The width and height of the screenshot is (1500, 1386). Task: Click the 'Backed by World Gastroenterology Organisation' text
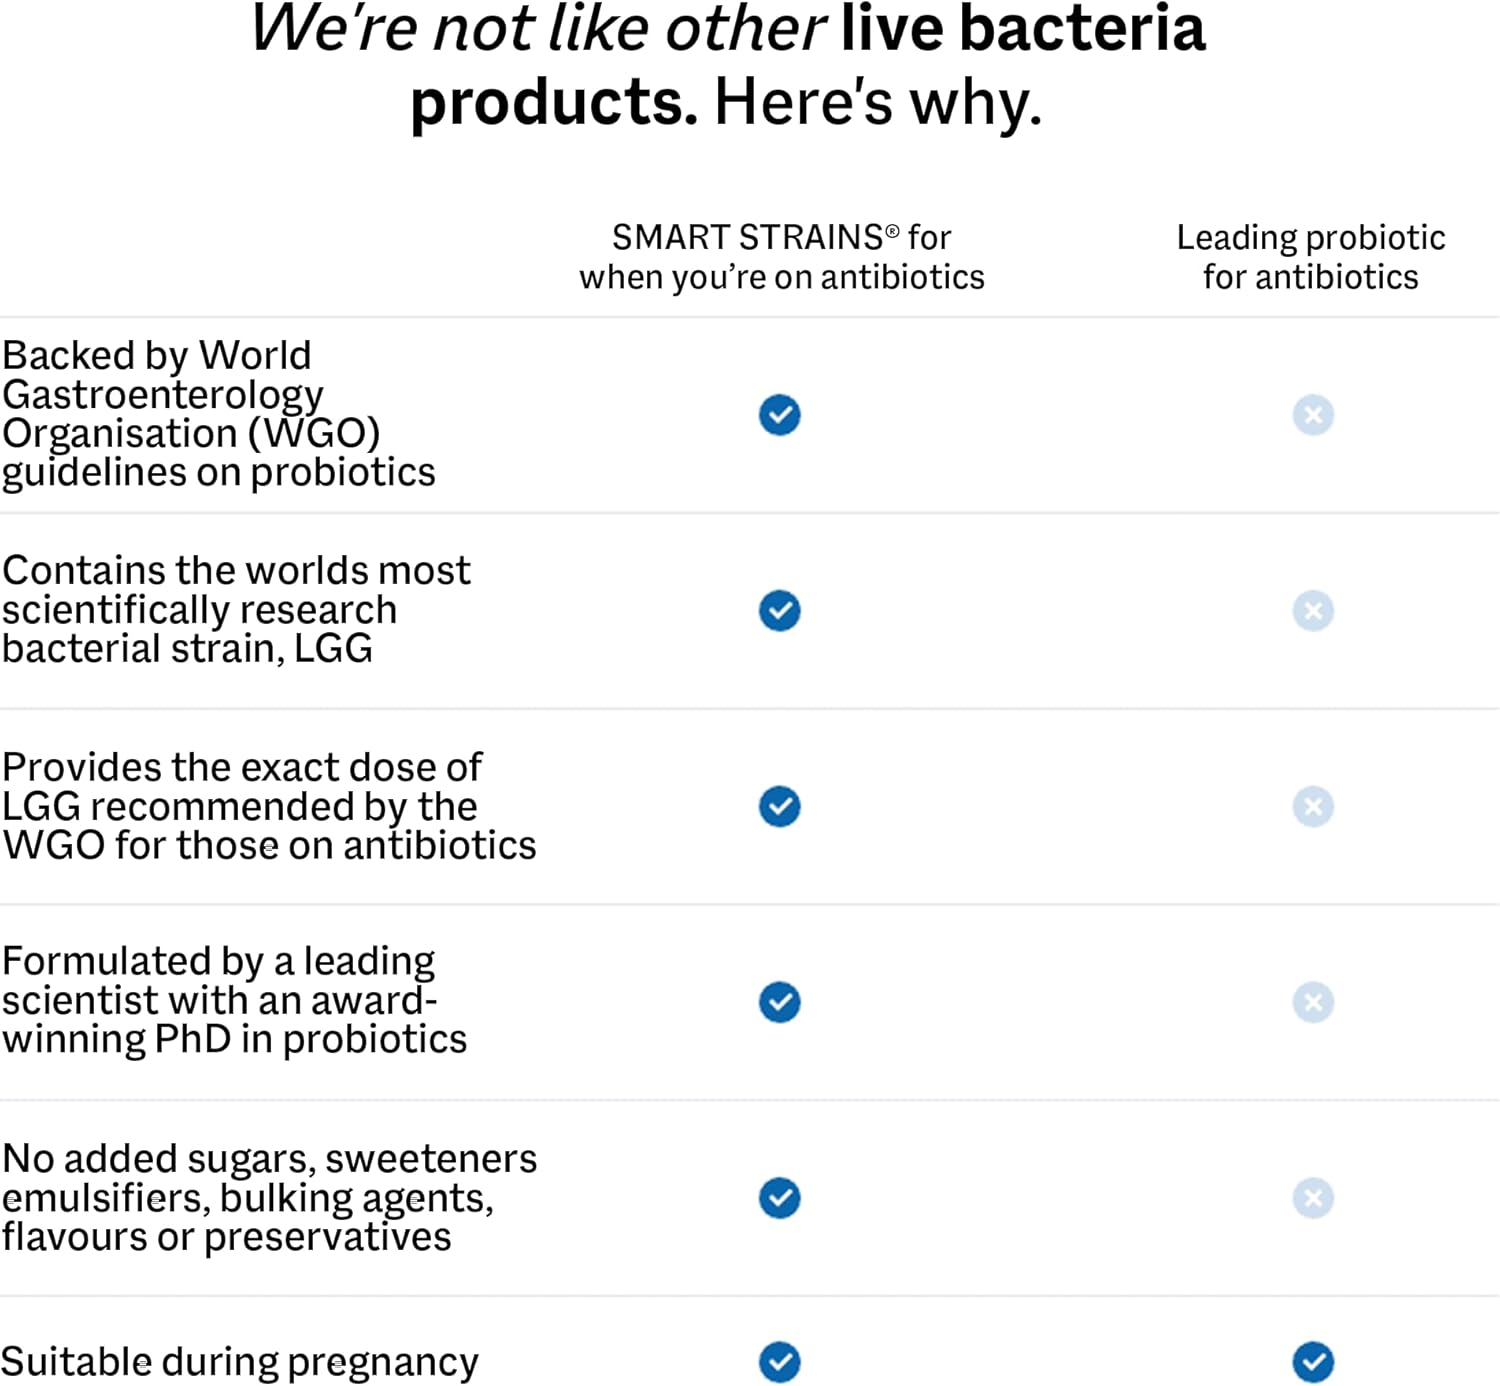coord(218,414)
